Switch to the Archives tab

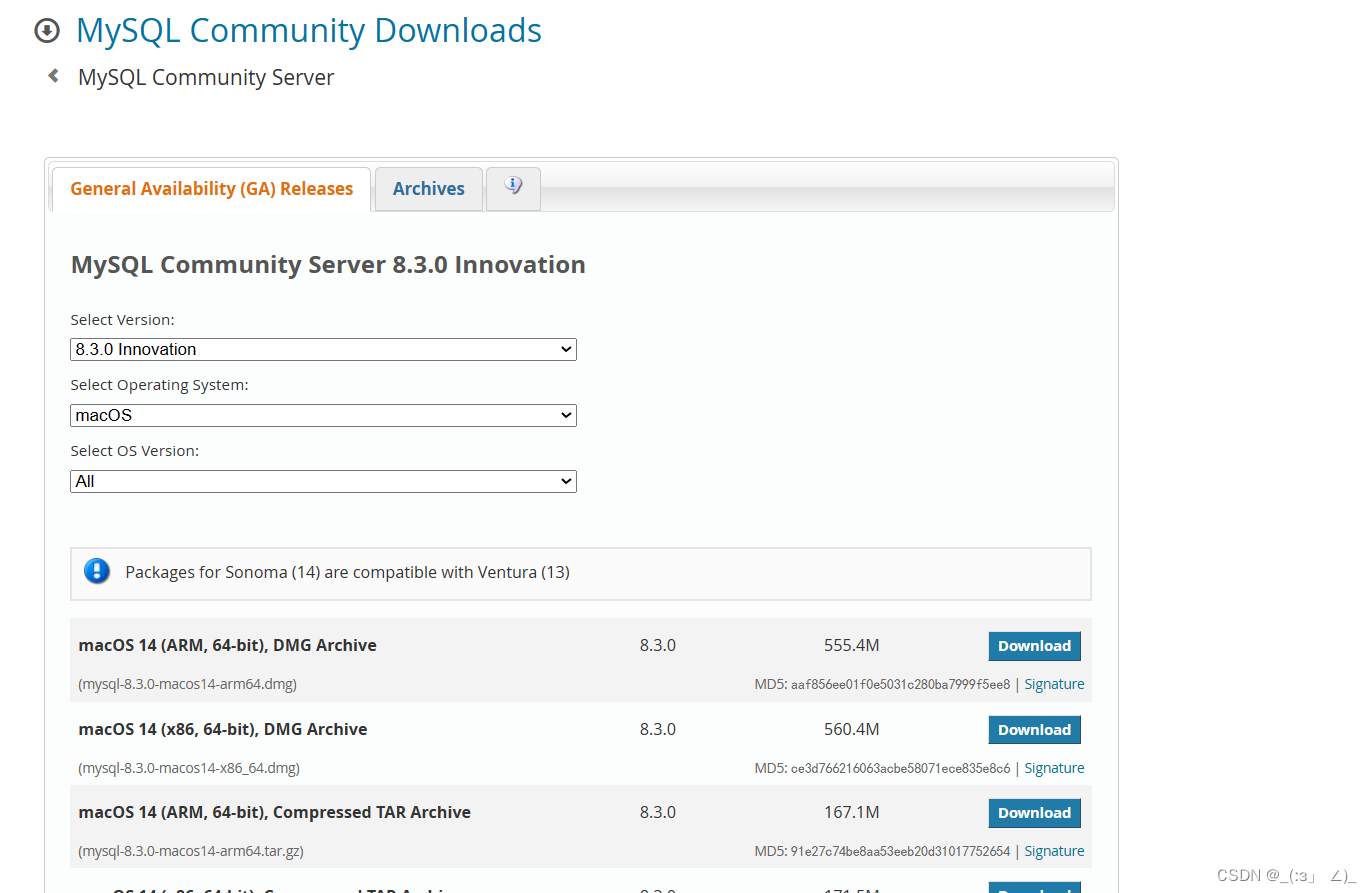[x=428, y=189]
